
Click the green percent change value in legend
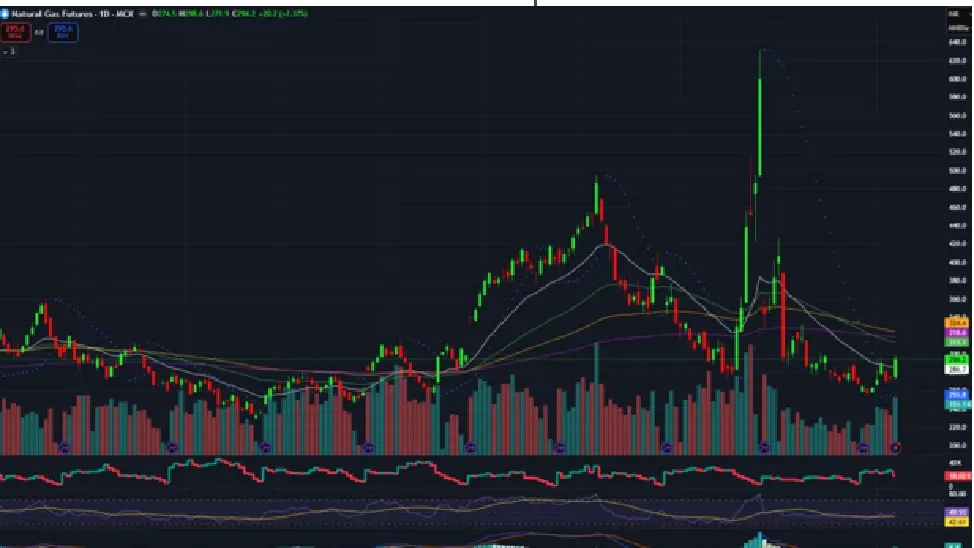[293, 14]
